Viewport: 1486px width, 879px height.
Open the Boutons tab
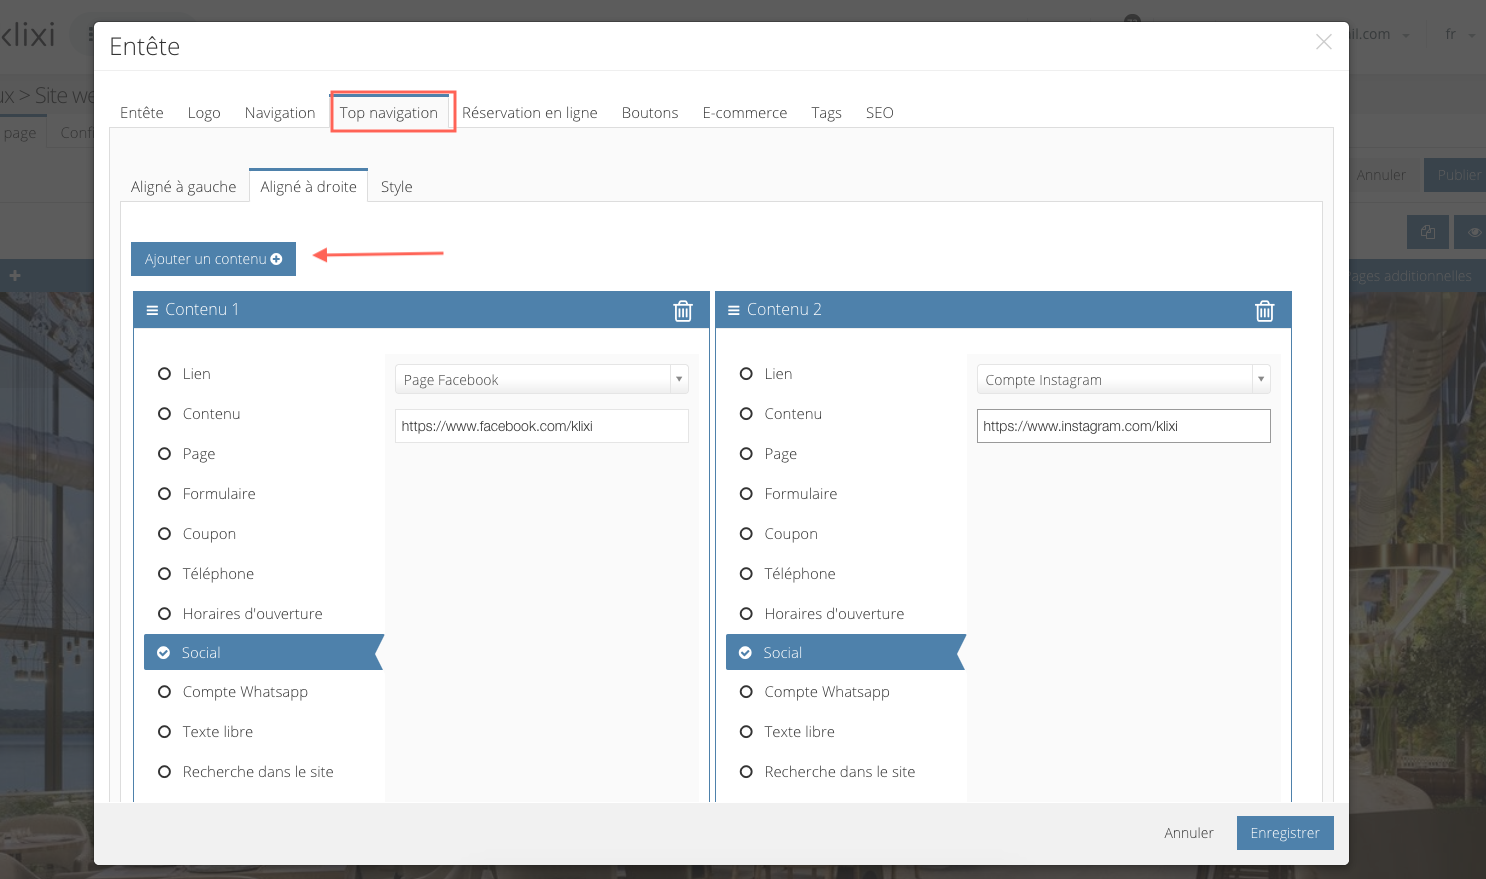tap(650, 113)
